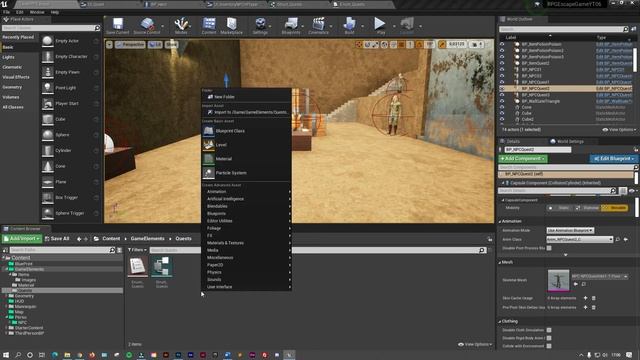The height and width of the screenshot is (360, 640).
Task: Expand the Animation submenu
Action: [x=246, y=191]
